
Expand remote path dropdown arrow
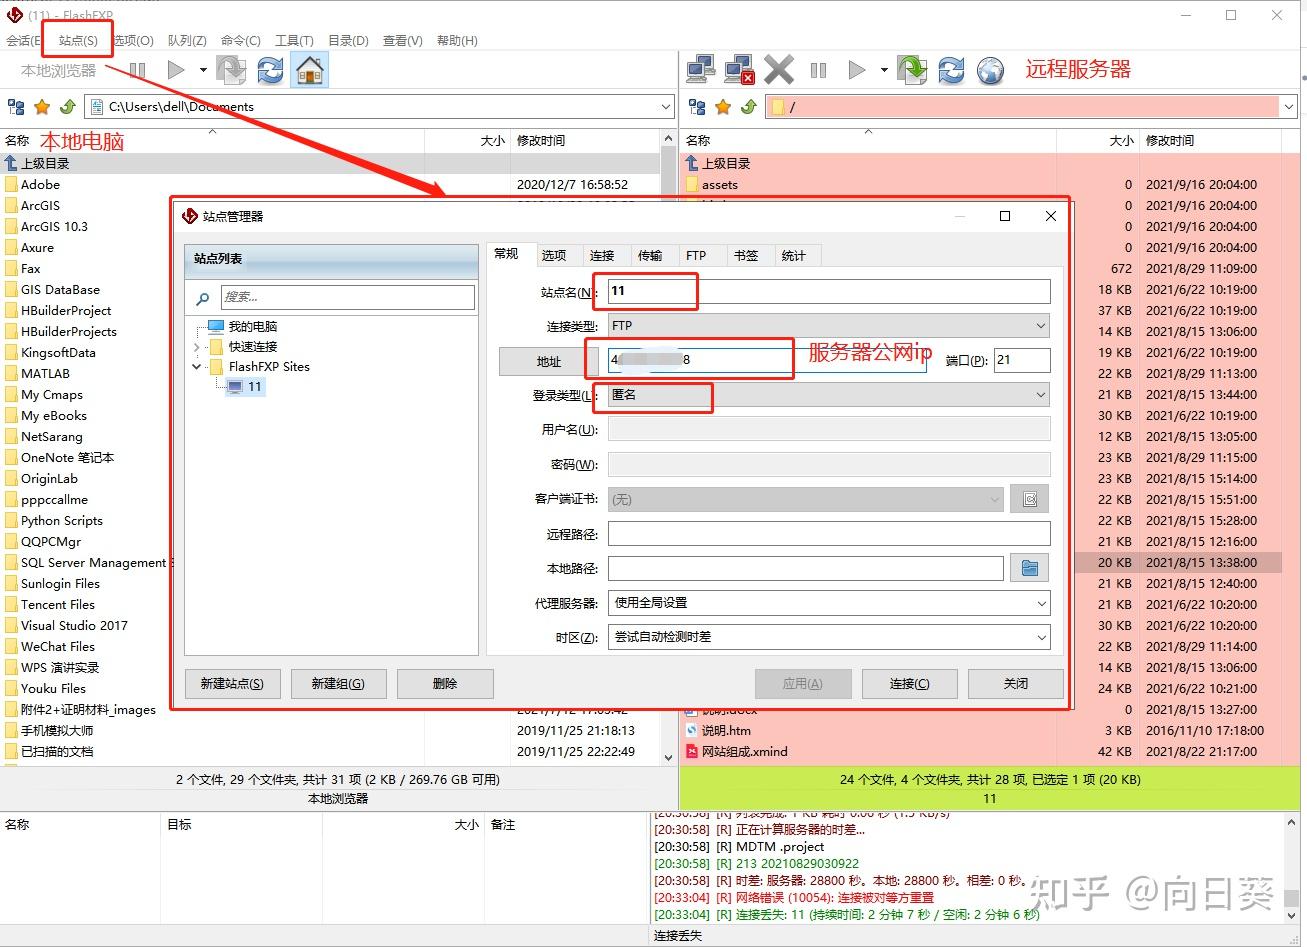coord(1289,106)
